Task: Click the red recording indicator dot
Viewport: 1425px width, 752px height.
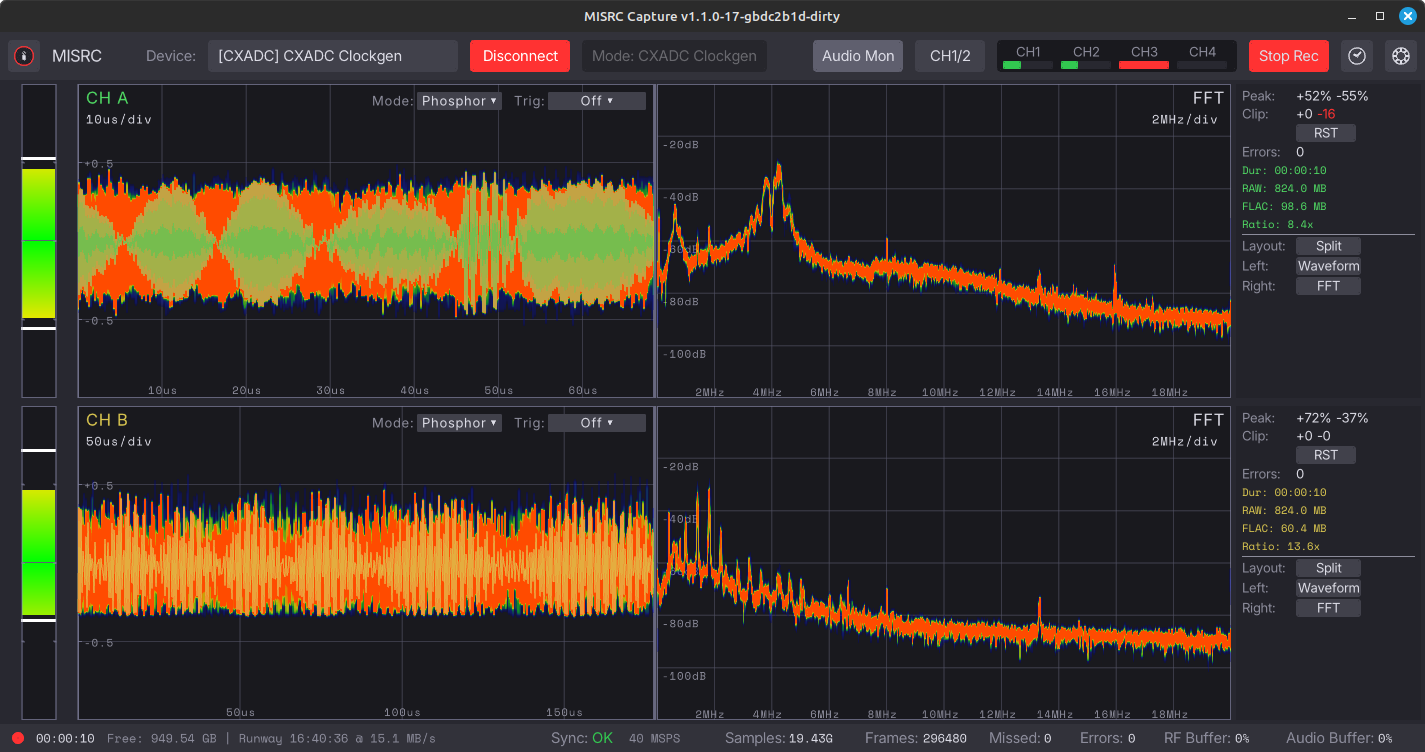Action: tap(18, 738)
